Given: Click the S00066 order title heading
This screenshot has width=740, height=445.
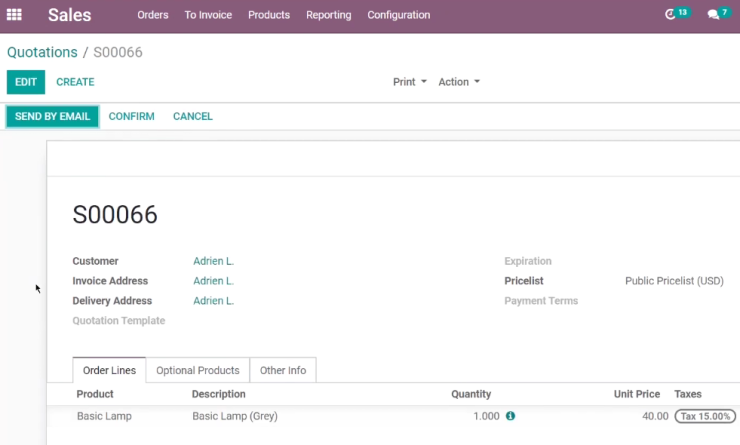Looking at the screenshot, I should [115, 215].
